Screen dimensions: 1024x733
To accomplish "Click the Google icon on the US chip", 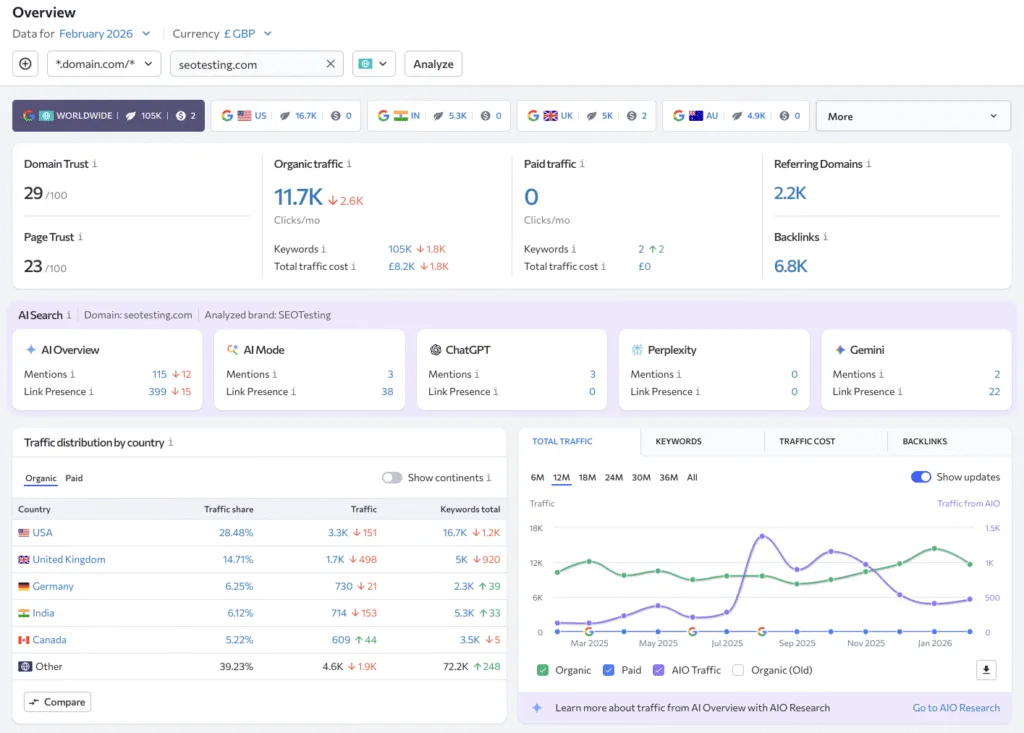I will [225, 115].
